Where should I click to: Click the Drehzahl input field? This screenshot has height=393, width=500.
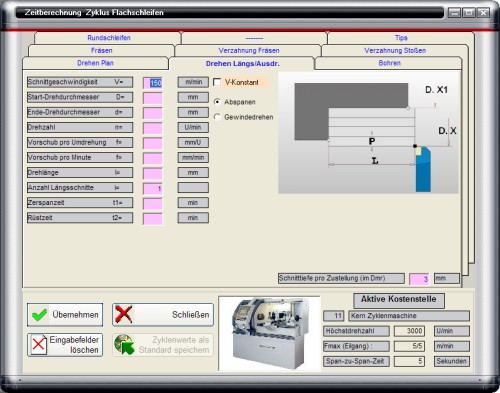(153, 128)
